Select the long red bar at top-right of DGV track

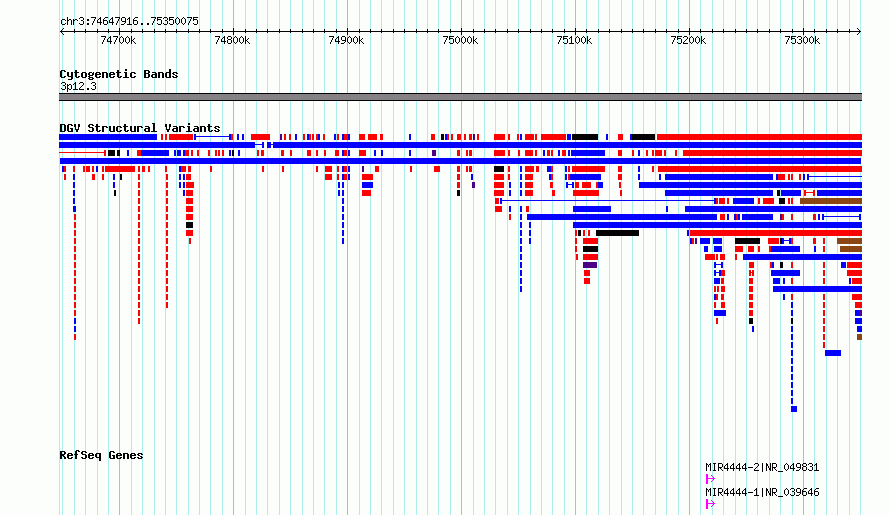tap(759, 137)
